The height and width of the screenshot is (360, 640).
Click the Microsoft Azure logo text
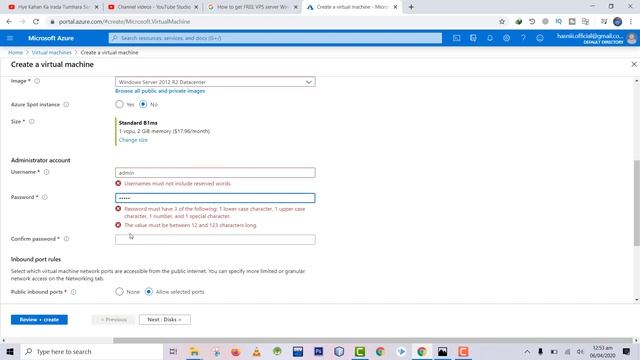pos(51,38)
